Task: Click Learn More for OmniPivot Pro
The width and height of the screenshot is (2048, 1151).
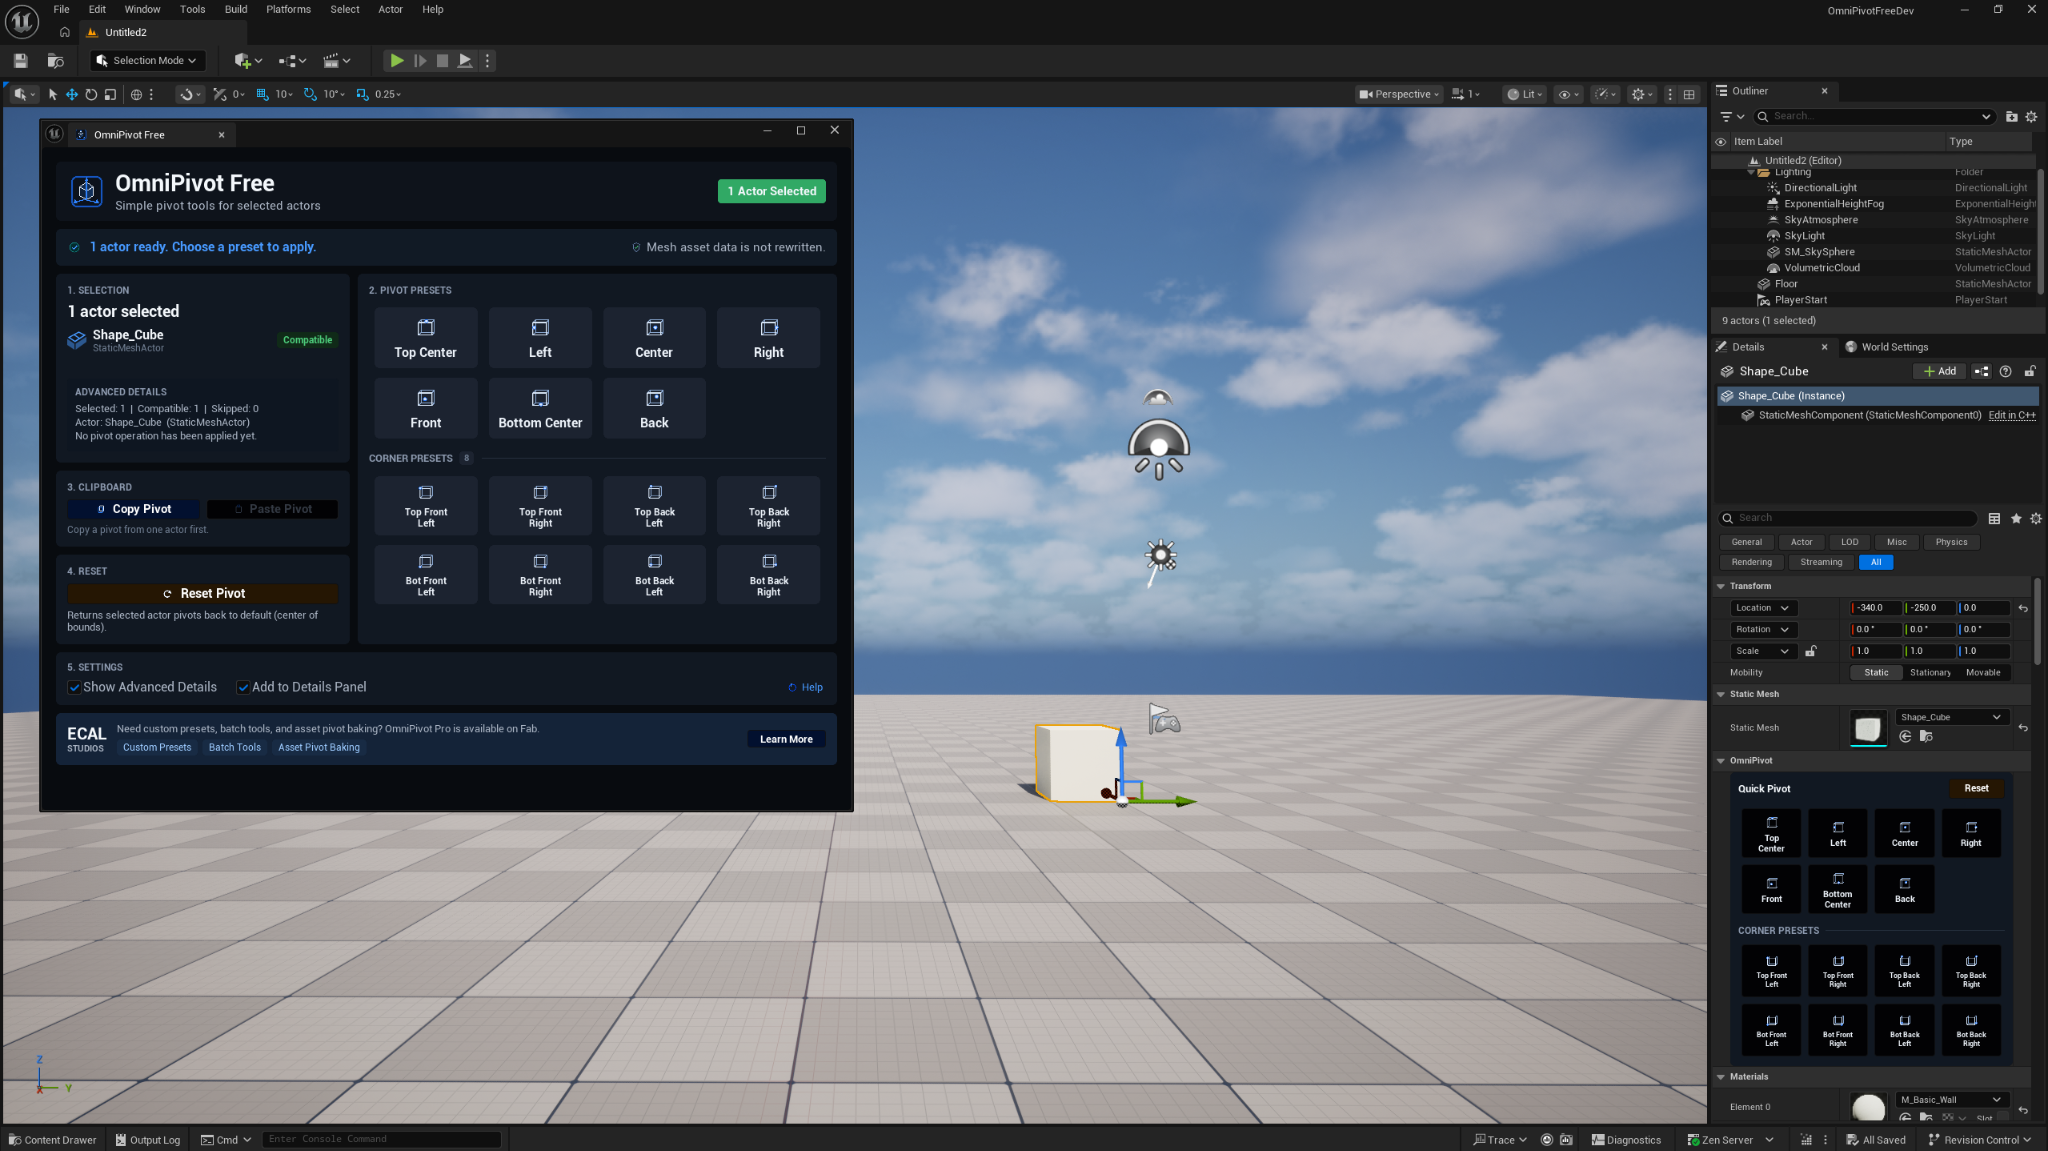Action: 786,739
